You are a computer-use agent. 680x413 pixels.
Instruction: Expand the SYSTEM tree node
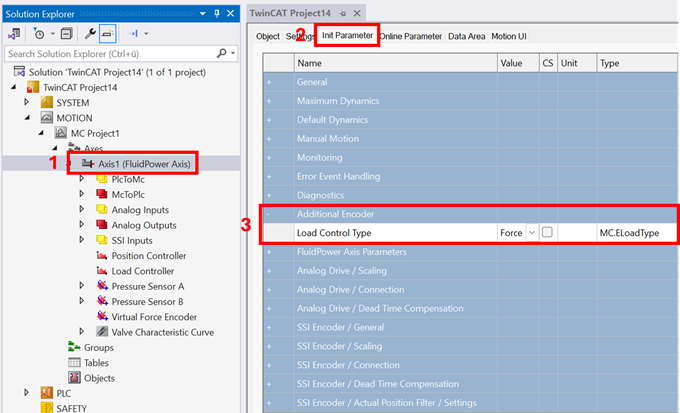click(26, 102)
